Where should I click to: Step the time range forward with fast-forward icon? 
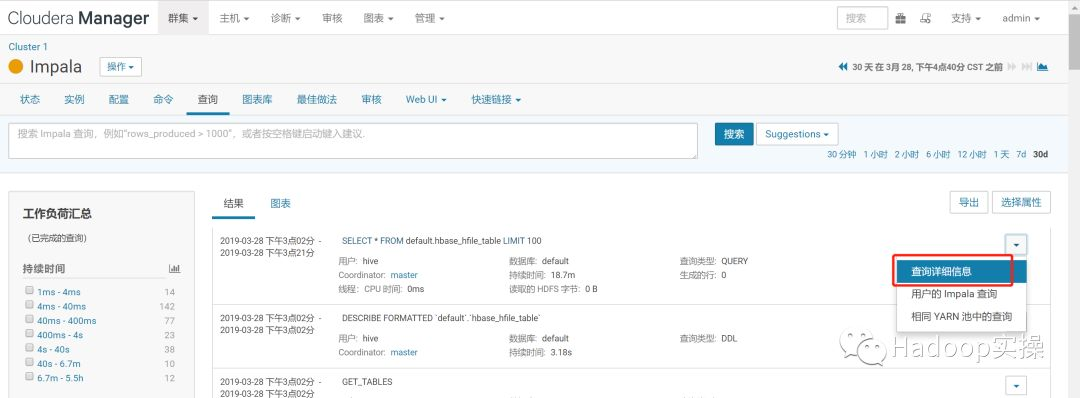coord(1011,67)
